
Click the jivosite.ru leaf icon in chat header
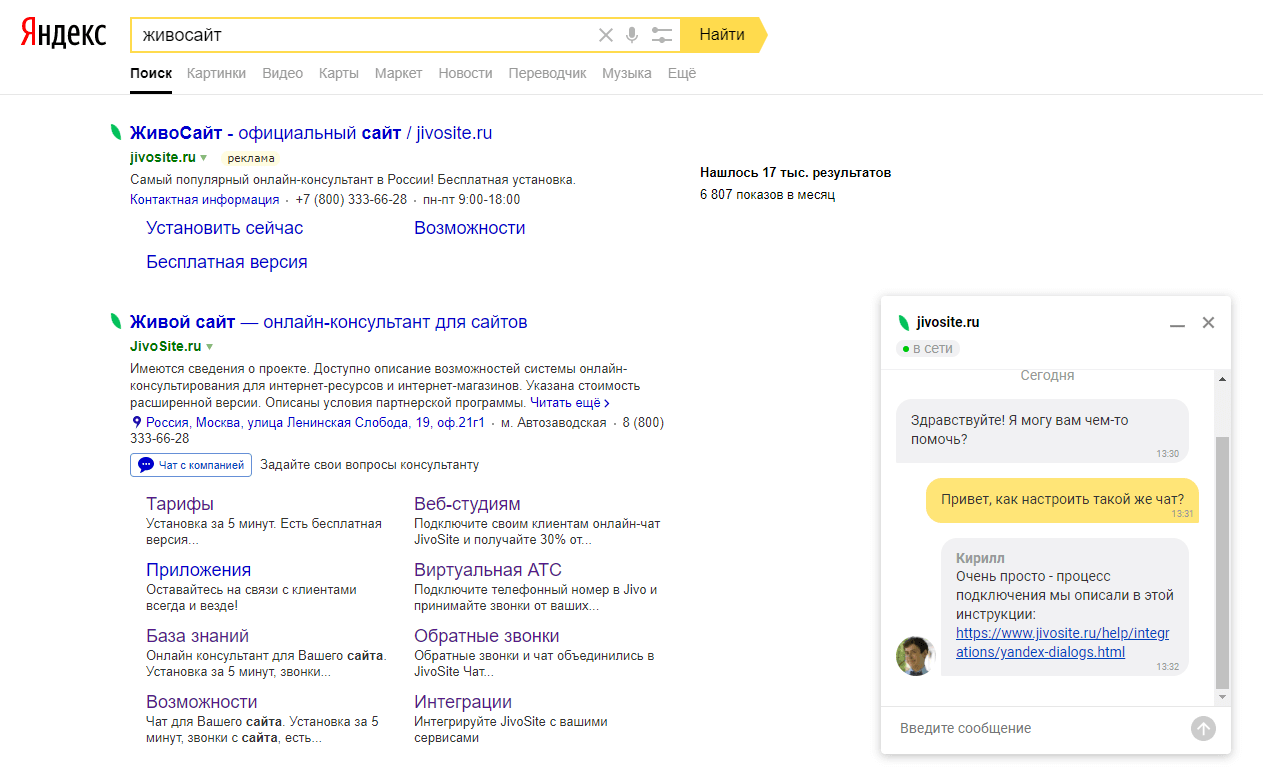(x=904, y=322)
